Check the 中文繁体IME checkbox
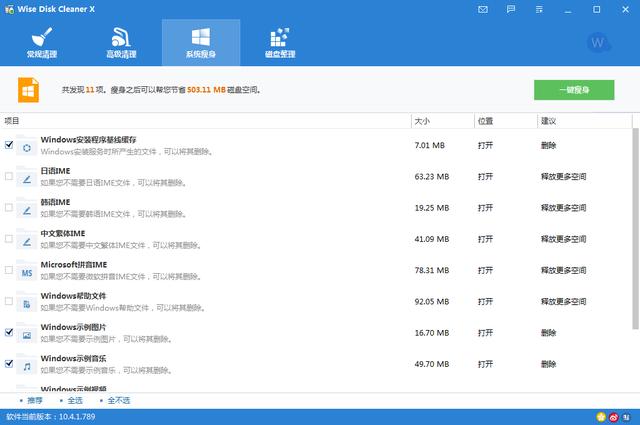 [x=9, y=239]
